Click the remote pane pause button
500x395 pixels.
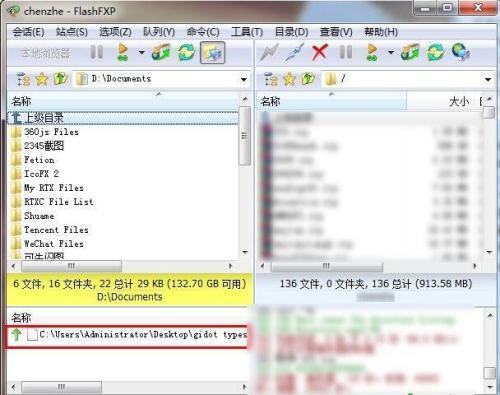tap(345, 53)
